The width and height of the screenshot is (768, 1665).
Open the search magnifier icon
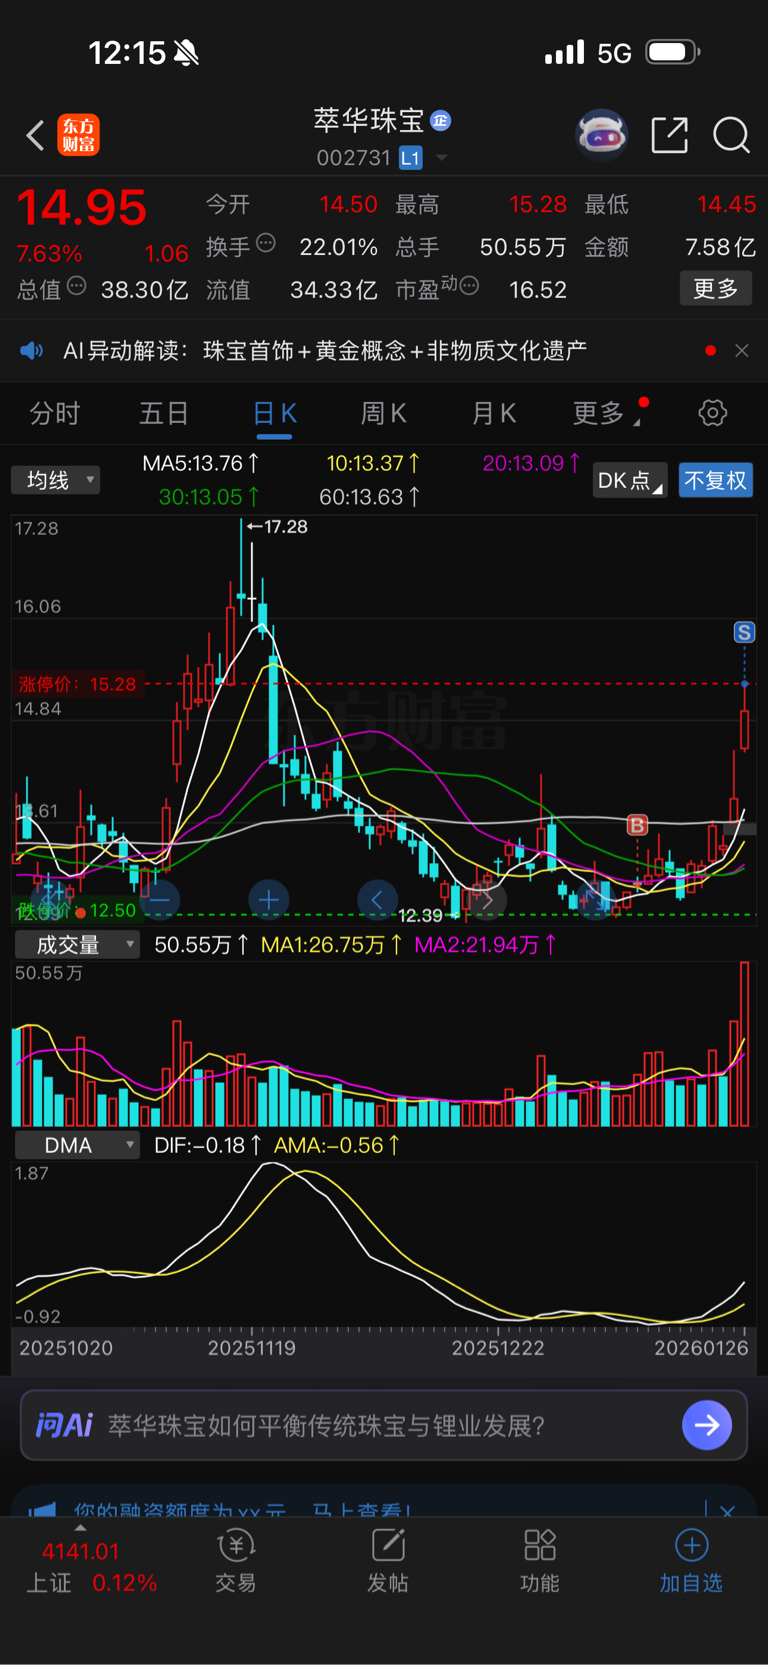pos(731,134)
